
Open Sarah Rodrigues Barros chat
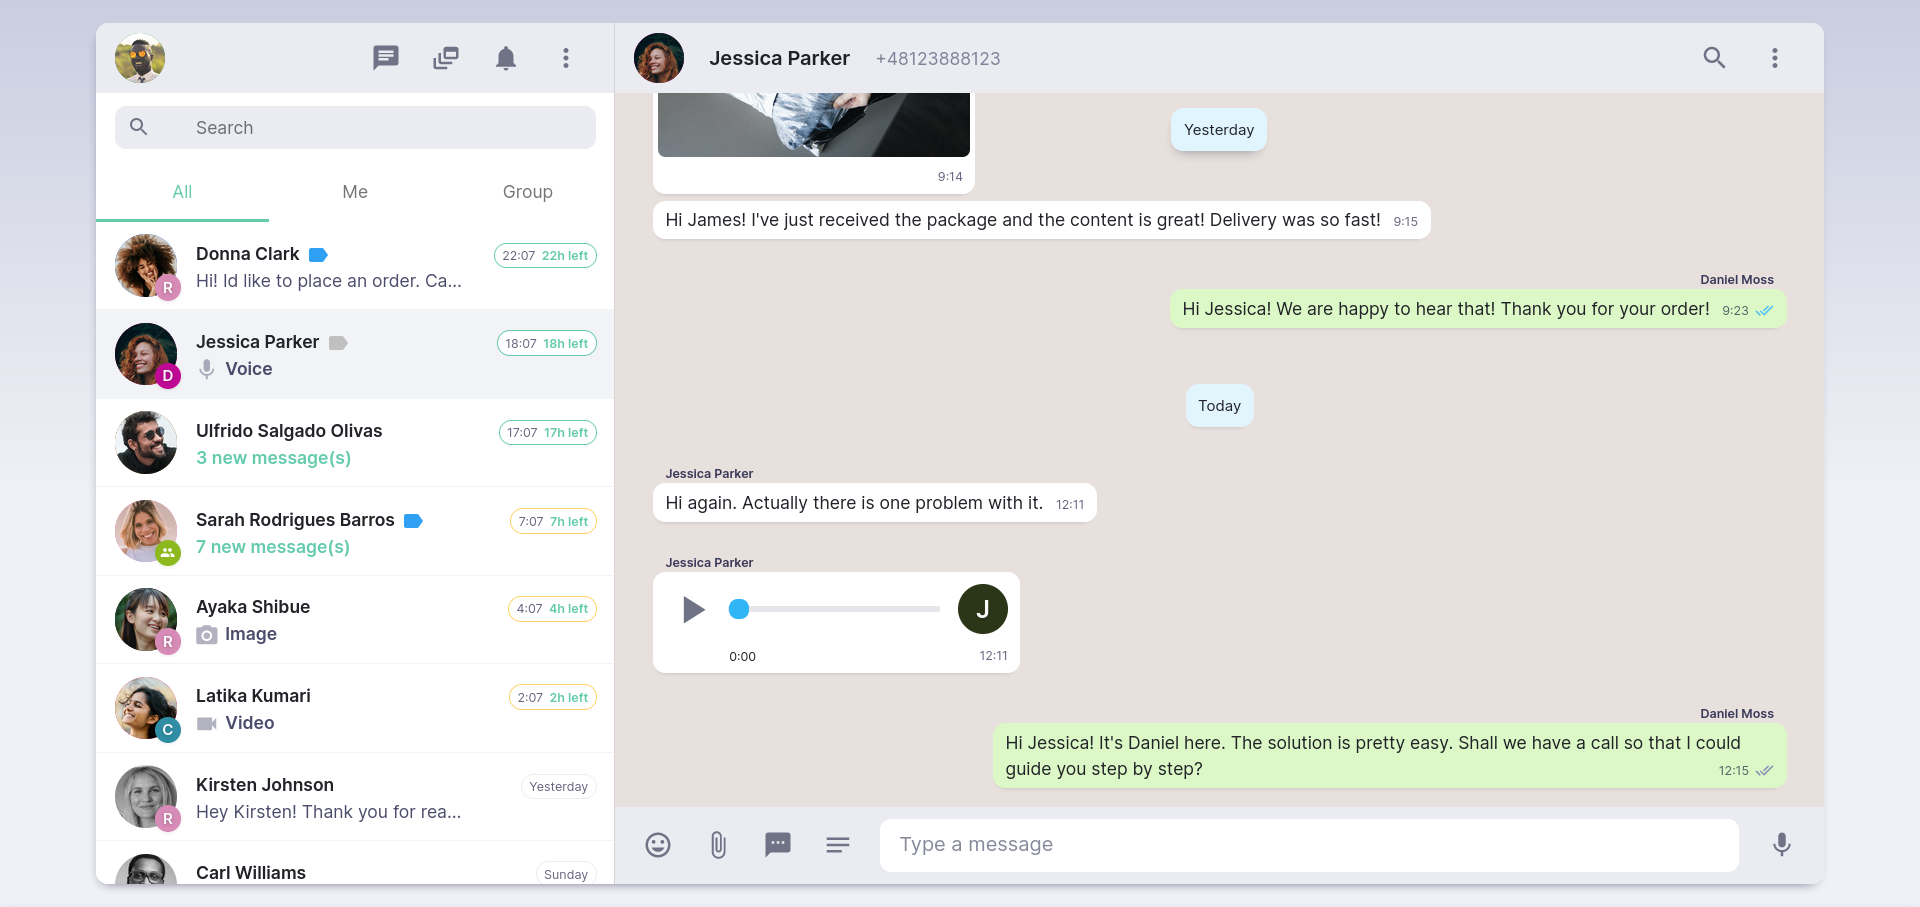click(x=355, y=531)
